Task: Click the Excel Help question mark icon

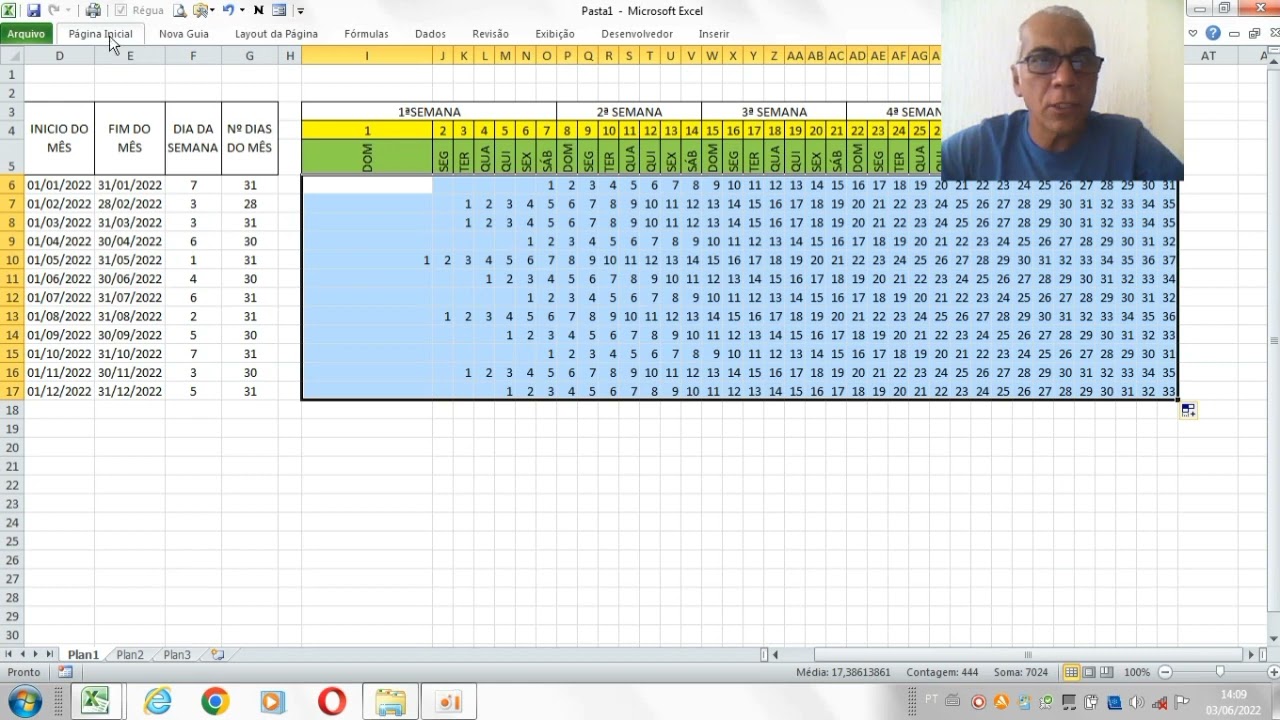Action: tap(1213, 33)
